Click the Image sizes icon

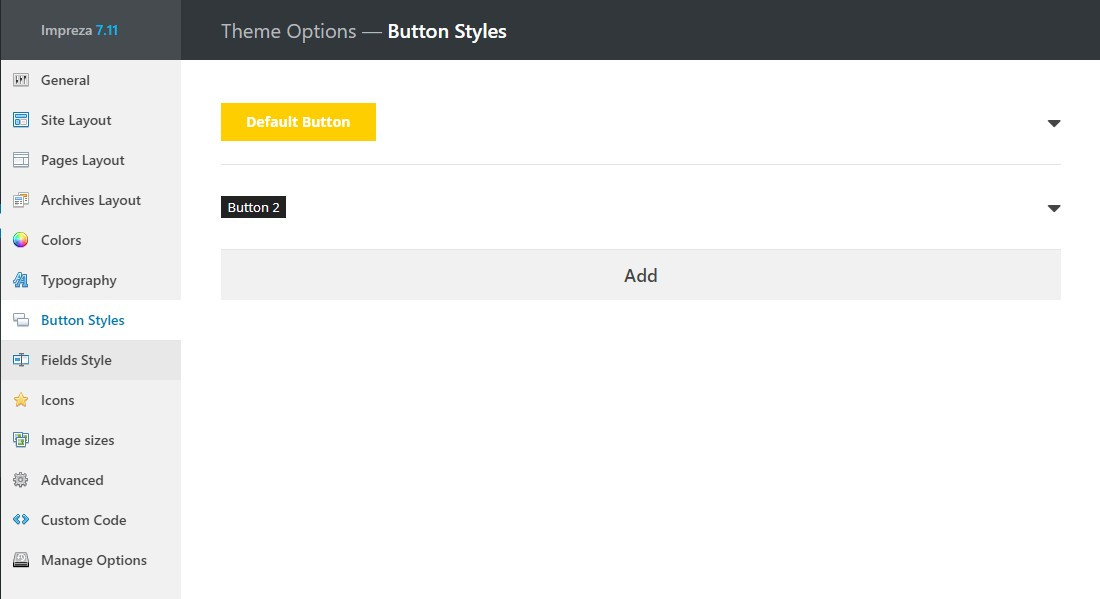click(21, 440)
